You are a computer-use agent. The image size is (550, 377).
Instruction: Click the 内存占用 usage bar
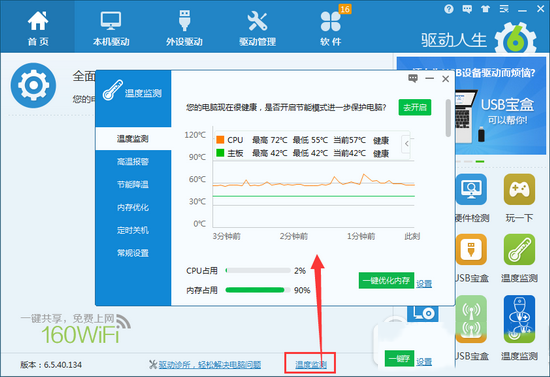258,290
